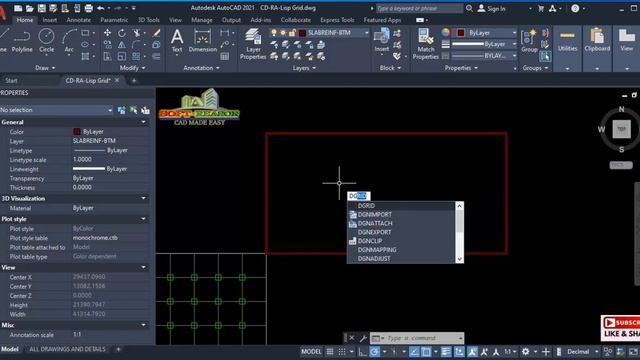Screen dimensions: 640x360
Task: Click the Undo arrow icon
Action: point(100,8)
